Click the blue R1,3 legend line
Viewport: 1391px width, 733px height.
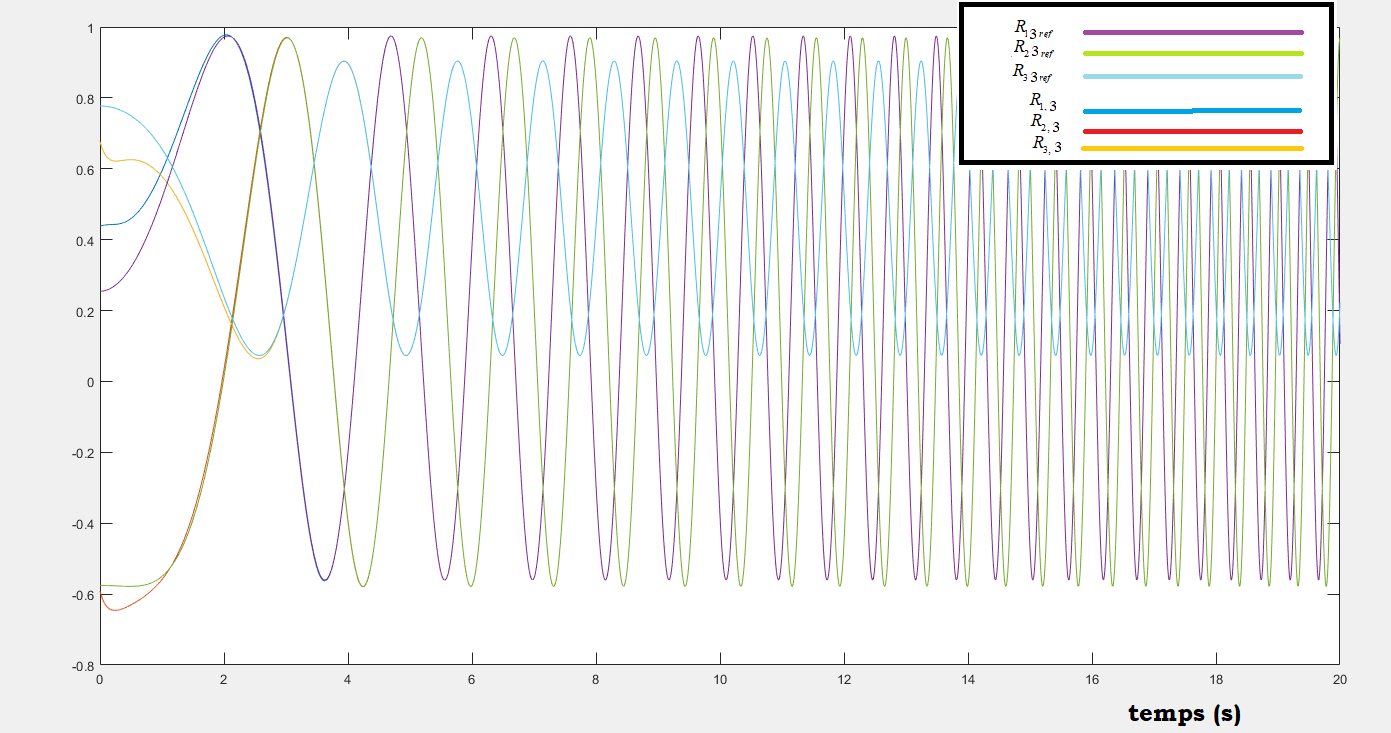(x=1192, y=111)
